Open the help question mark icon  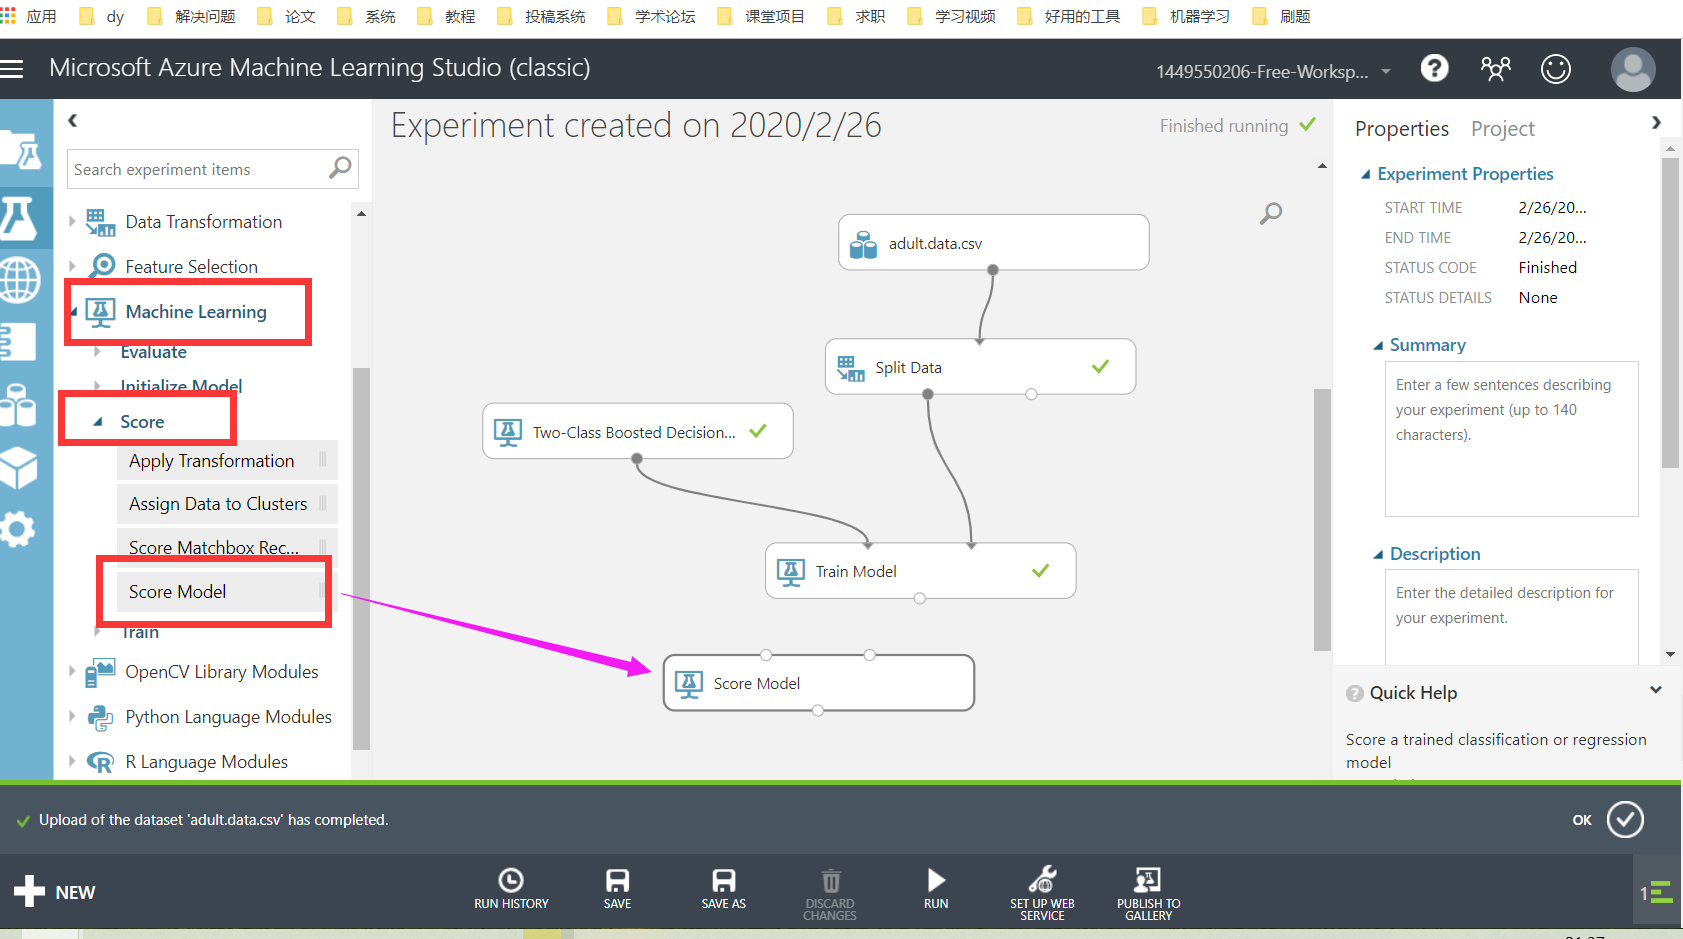pos(1434,68)
